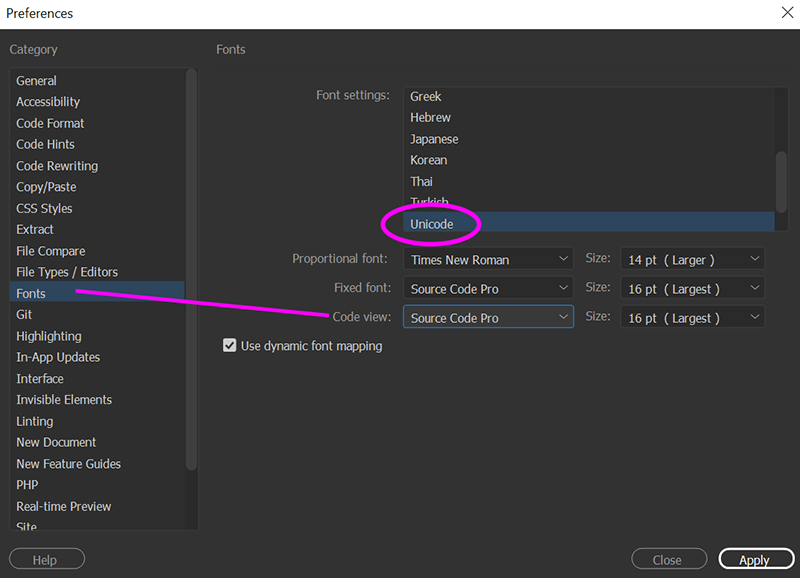
Task: Select Code Format in category list
Action: [97, 123]
